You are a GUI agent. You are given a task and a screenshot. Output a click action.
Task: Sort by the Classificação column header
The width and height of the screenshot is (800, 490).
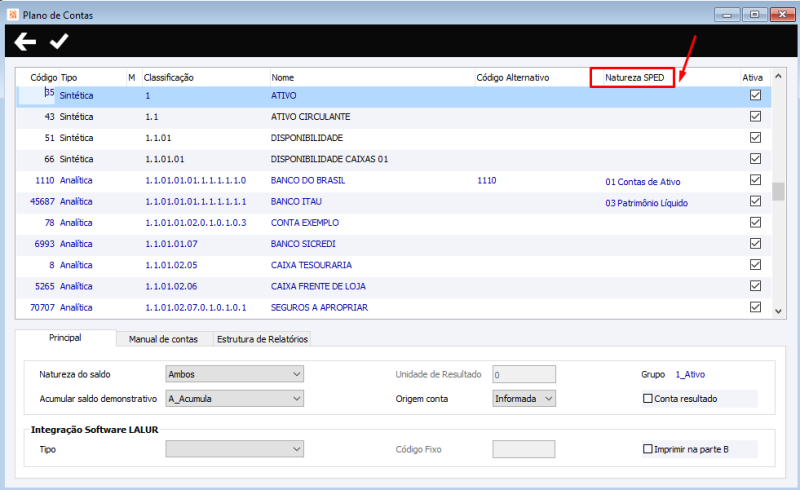pos(168,78)
